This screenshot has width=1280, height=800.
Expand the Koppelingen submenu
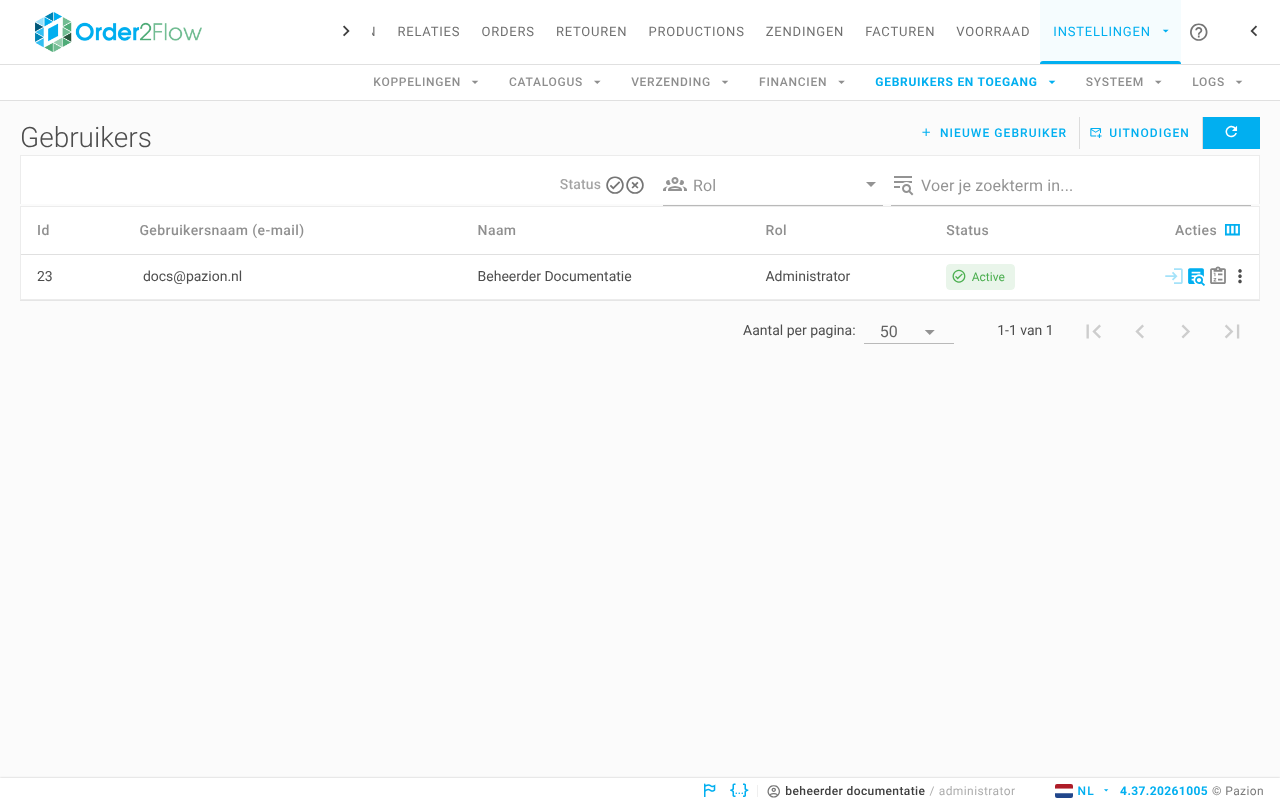pos(426,82)
